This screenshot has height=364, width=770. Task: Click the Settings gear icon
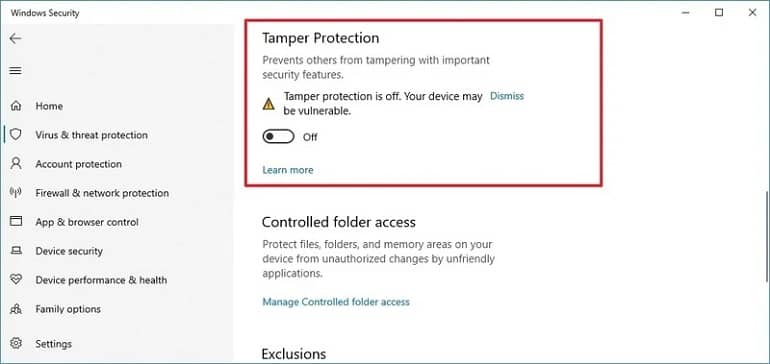tap(16, 343)
